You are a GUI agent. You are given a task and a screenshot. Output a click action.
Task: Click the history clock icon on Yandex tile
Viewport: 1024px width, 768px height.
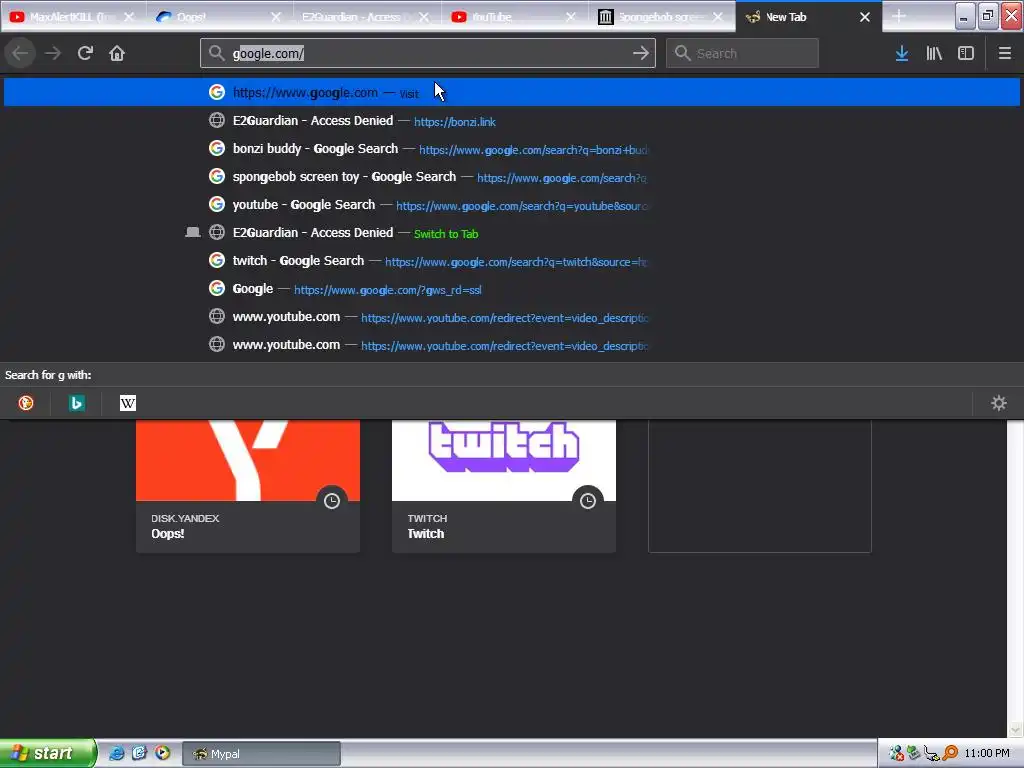pos(332,501)
